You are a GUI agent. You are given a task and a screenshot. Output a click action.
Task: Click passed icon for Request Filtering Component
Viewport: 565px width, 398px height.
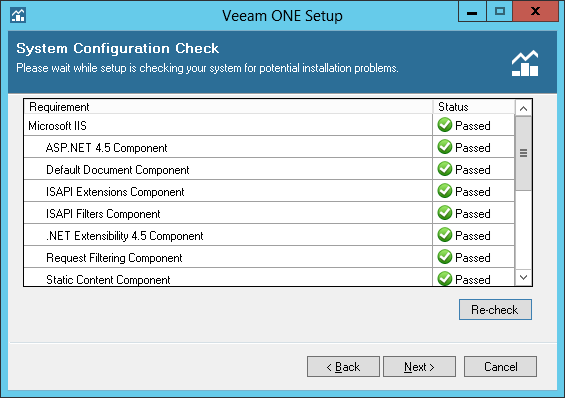point(445,257)
